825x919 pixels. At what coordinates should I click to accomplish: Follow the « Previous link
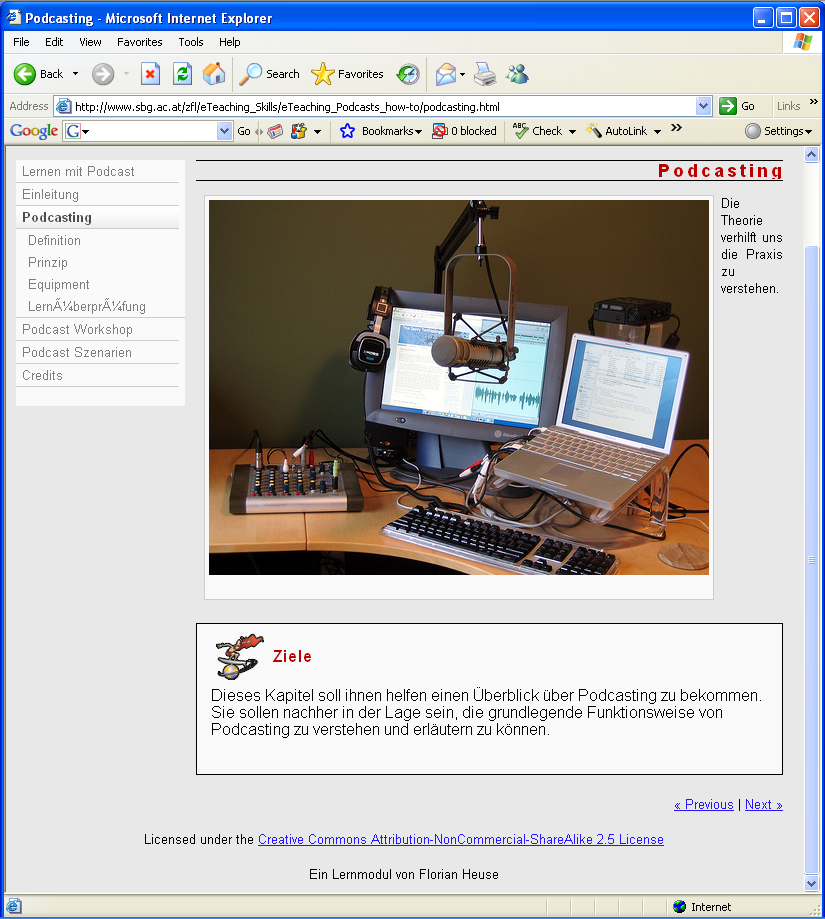(x=704, y=805)
